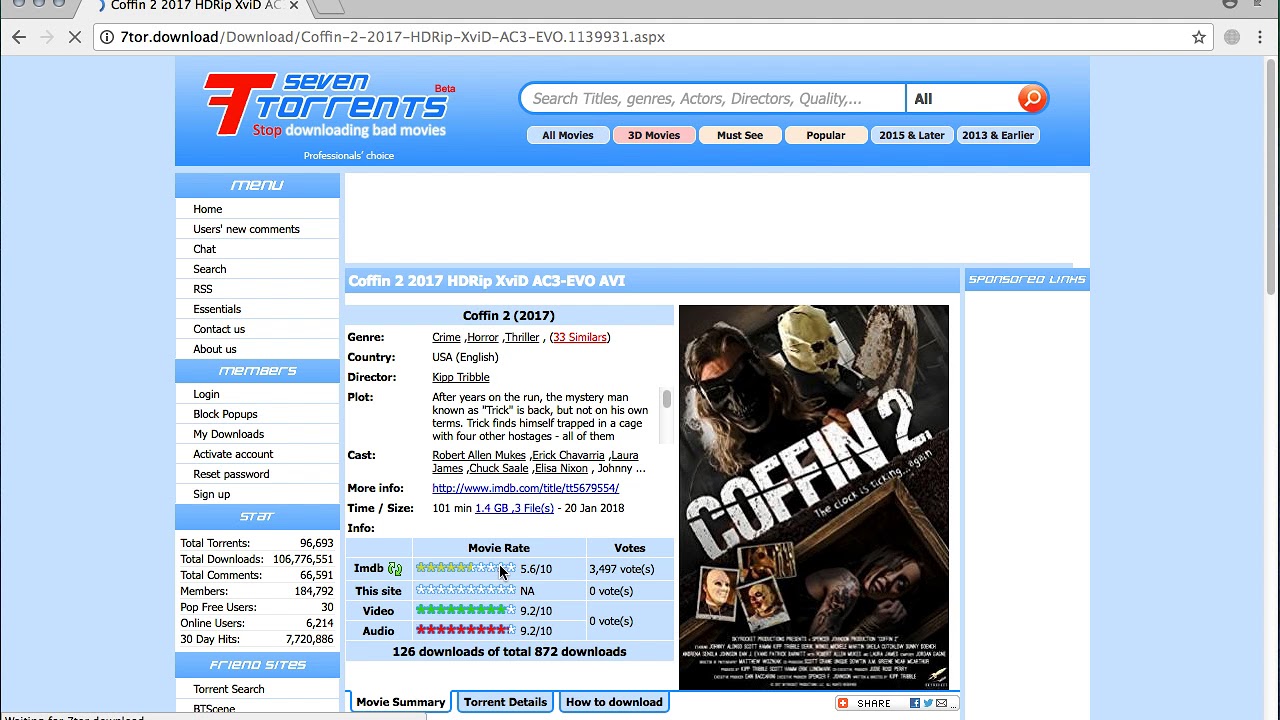Click the Coffin 2 movie poster
Viewport: 1280px width, 720px height.
[814, 497]
